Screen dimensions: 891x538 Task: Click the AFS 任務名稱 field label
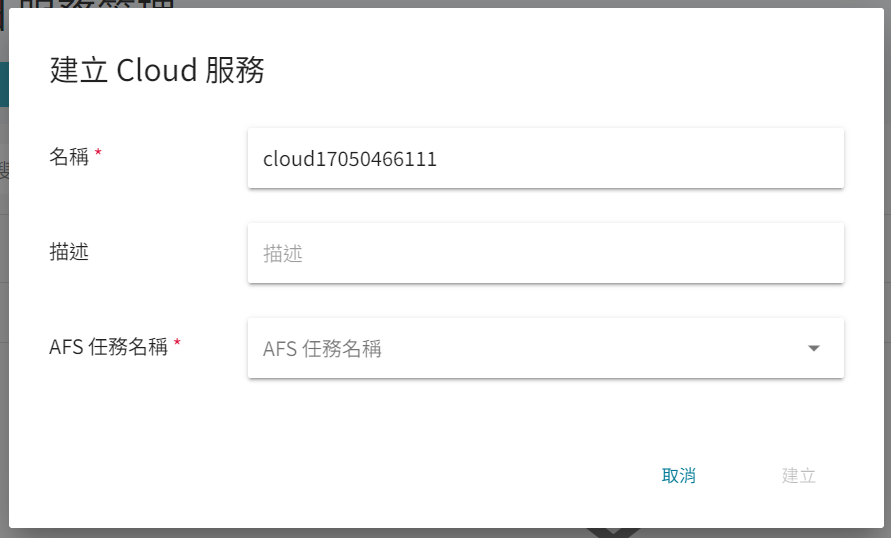(x=108, y=346)
